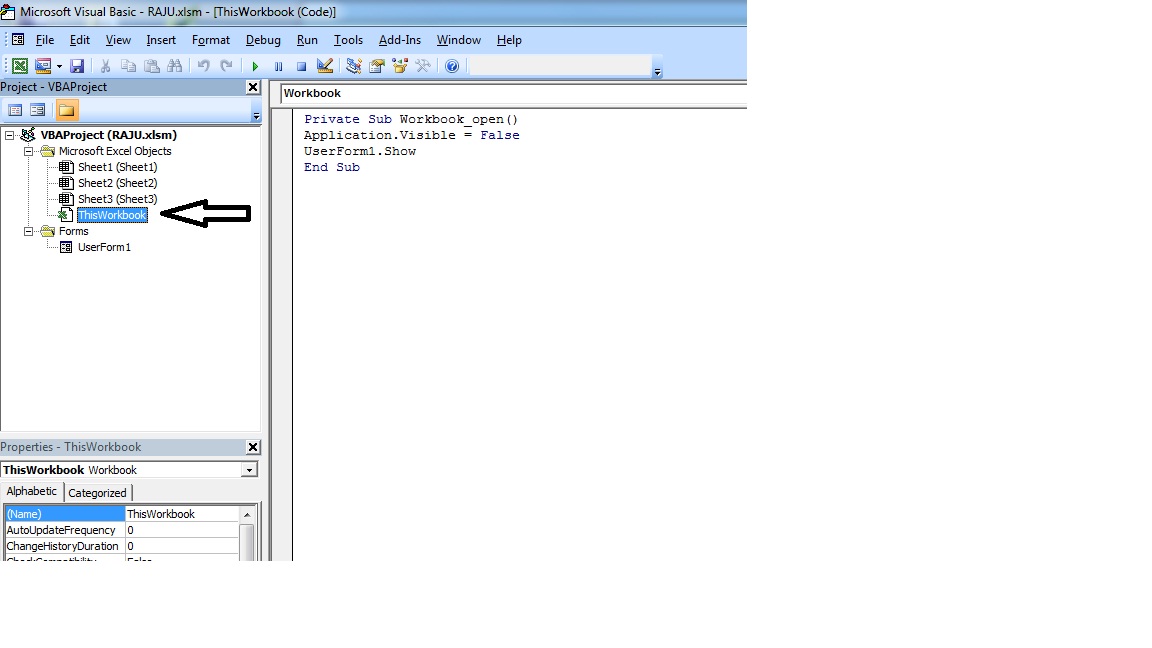Select the (Name) property row

pyautogui.click(x=65, y=514)
